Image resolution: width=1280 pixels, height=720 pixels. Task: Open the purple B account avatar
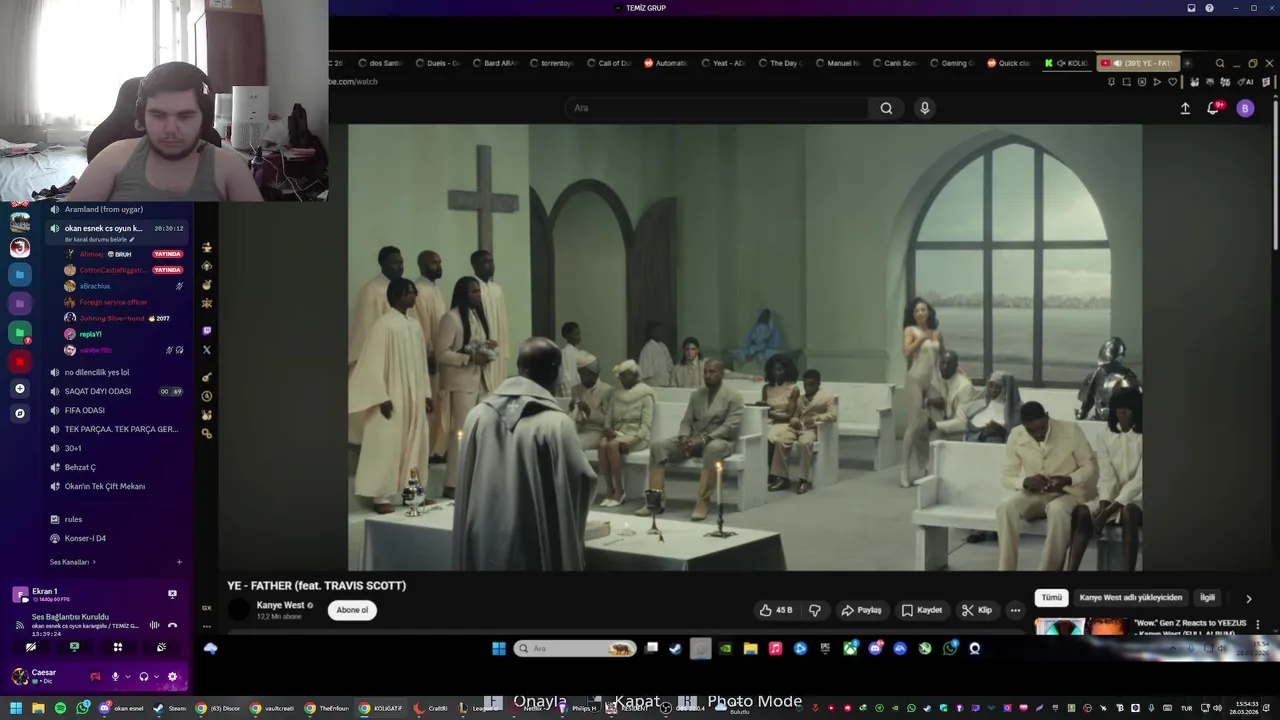pos(1245,108)
